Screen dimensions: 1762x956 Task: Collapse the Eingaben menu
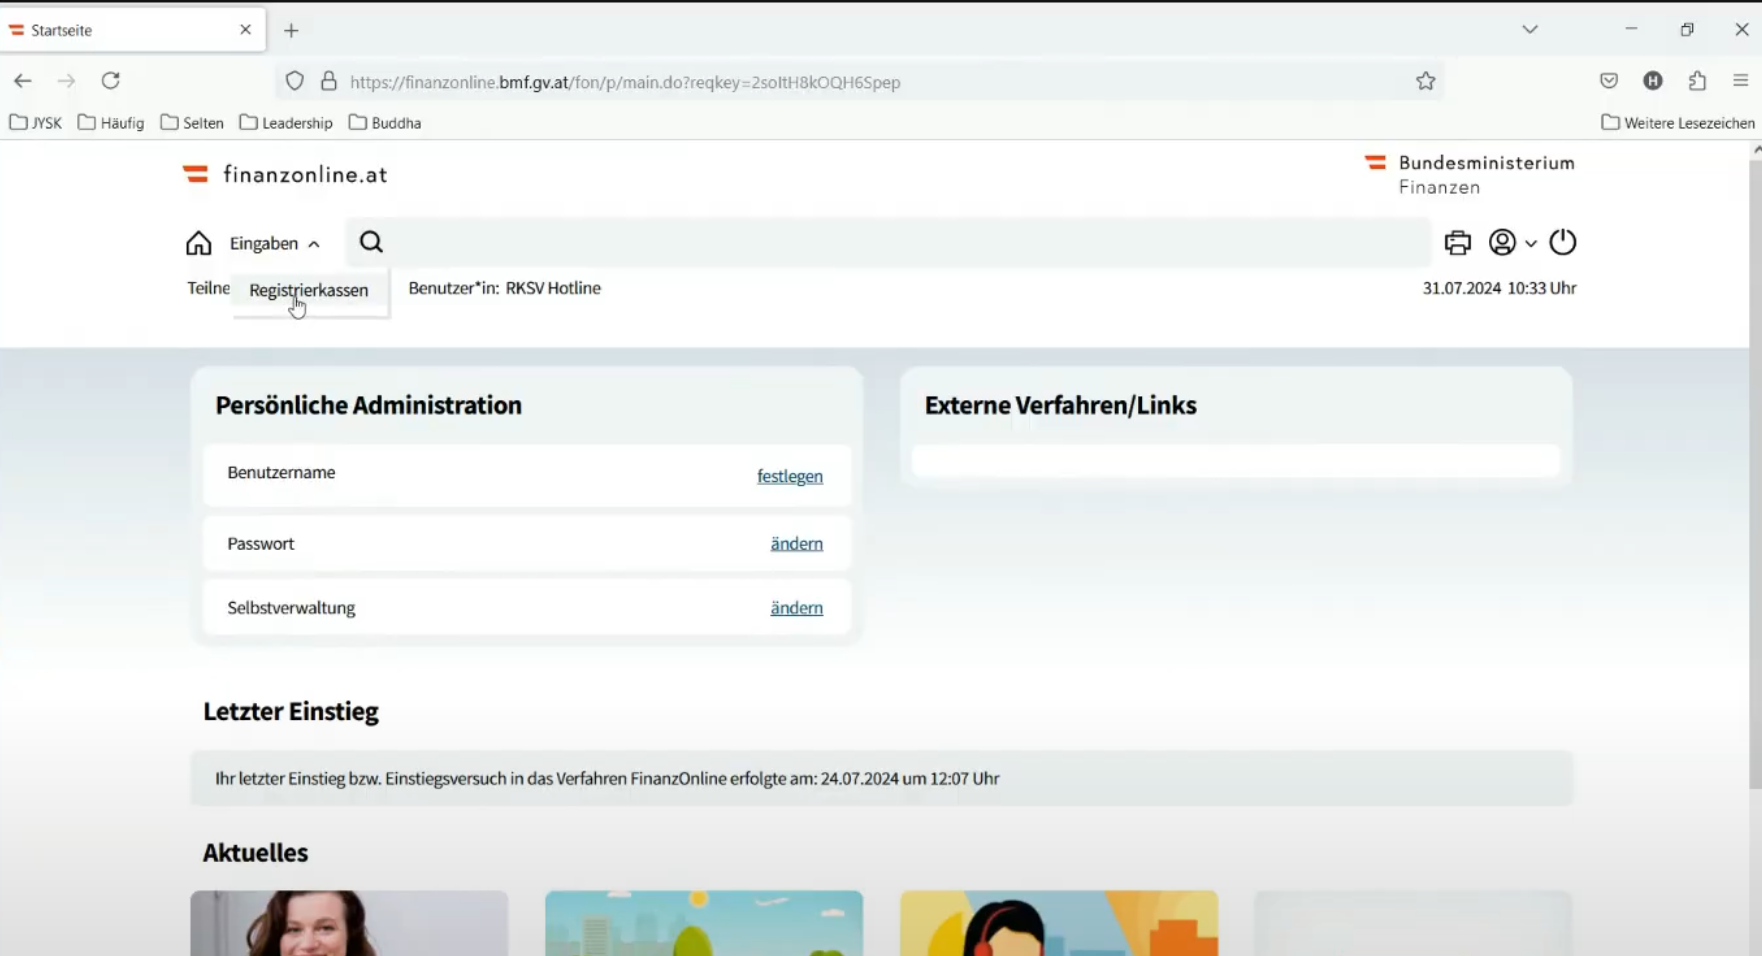tap(274, 243)
